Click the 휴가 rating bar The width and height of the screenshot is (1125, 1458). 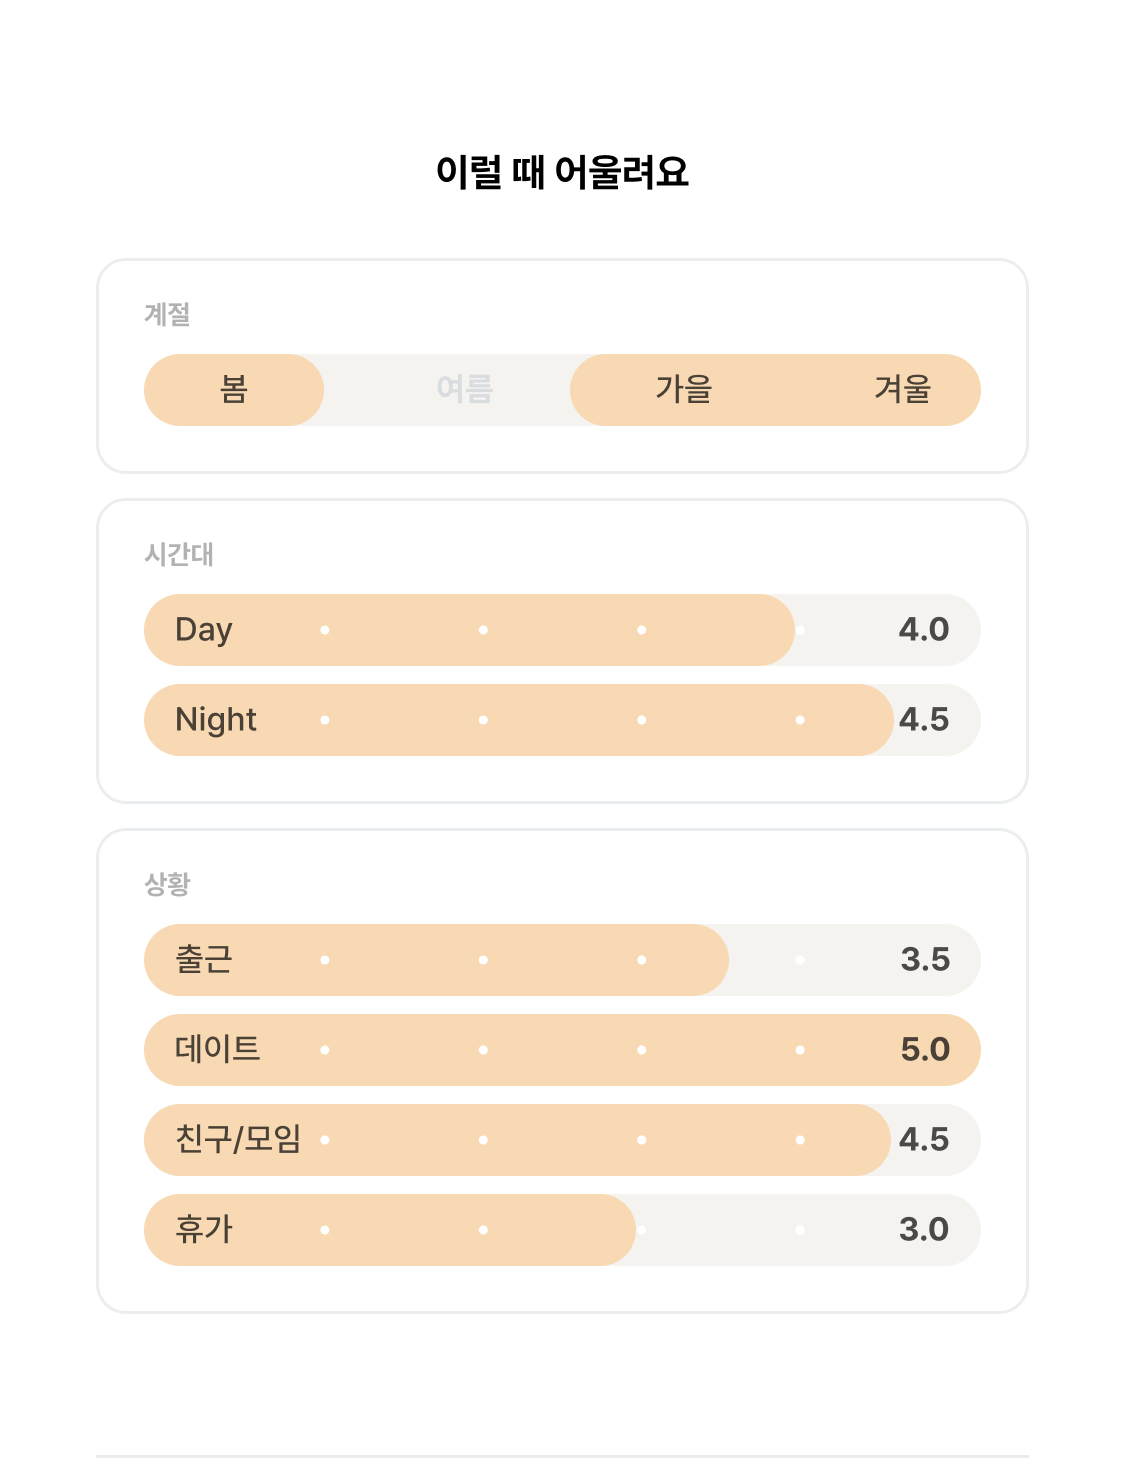pyautogui.click(x=562, y=1230)
